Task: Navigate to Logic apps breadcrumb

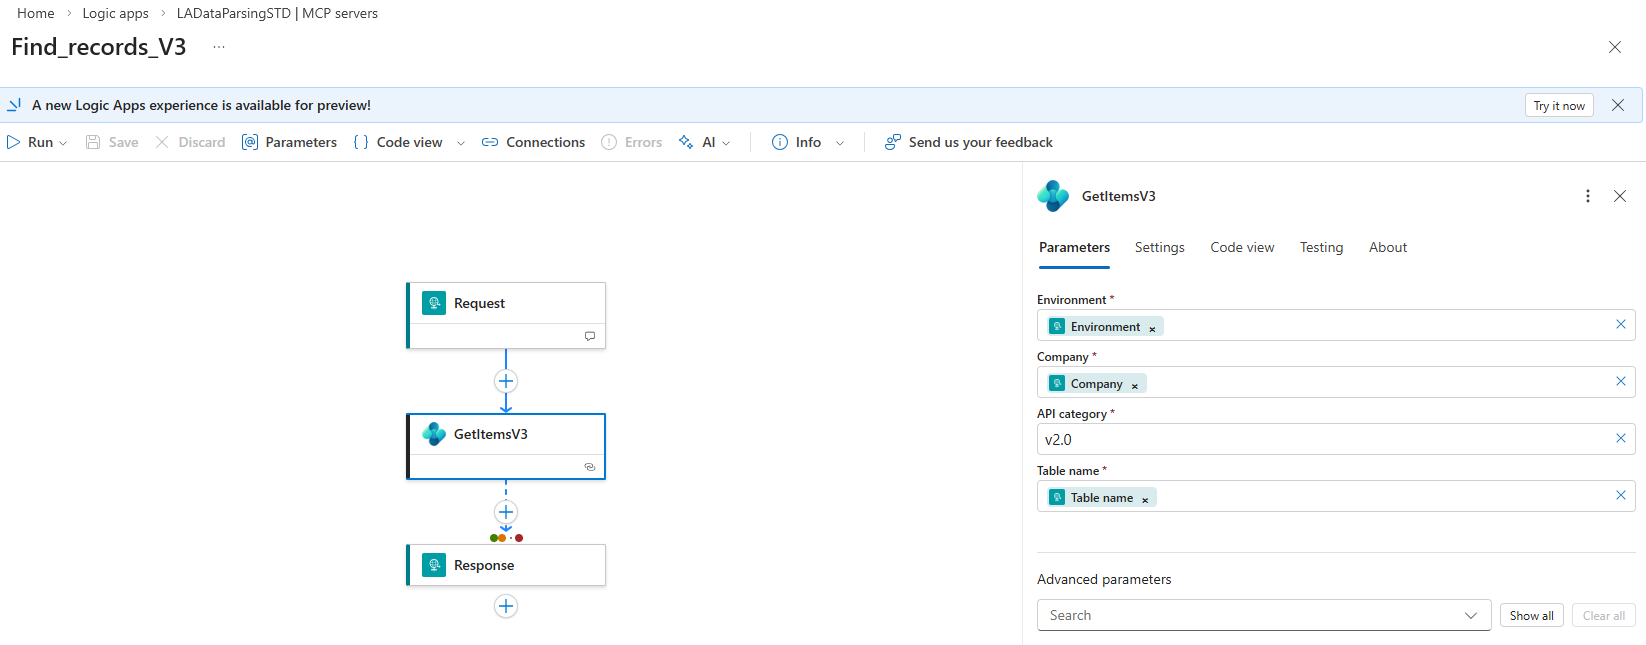Action: (x=115, y=13)
